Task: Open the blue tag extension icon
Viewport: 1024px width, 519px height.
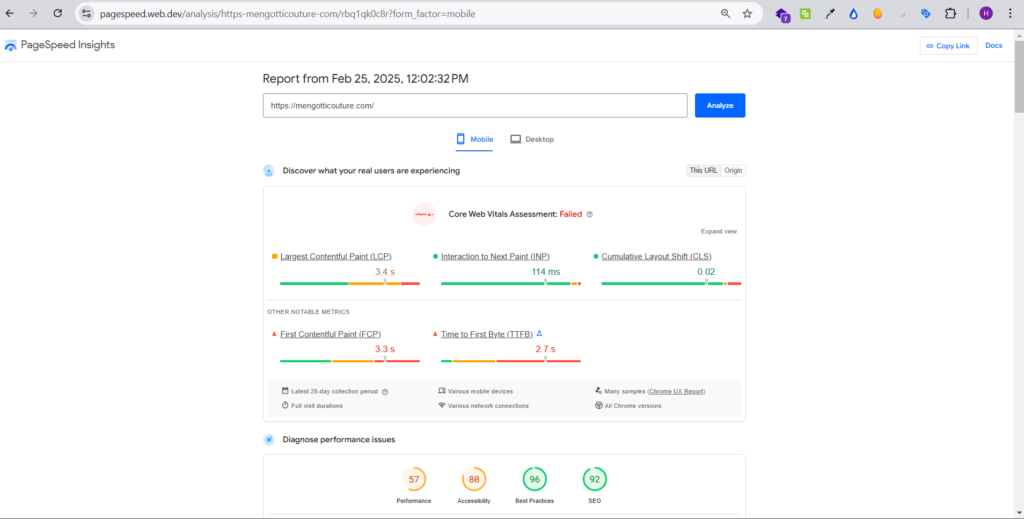Action: click(x=925, y=13)
